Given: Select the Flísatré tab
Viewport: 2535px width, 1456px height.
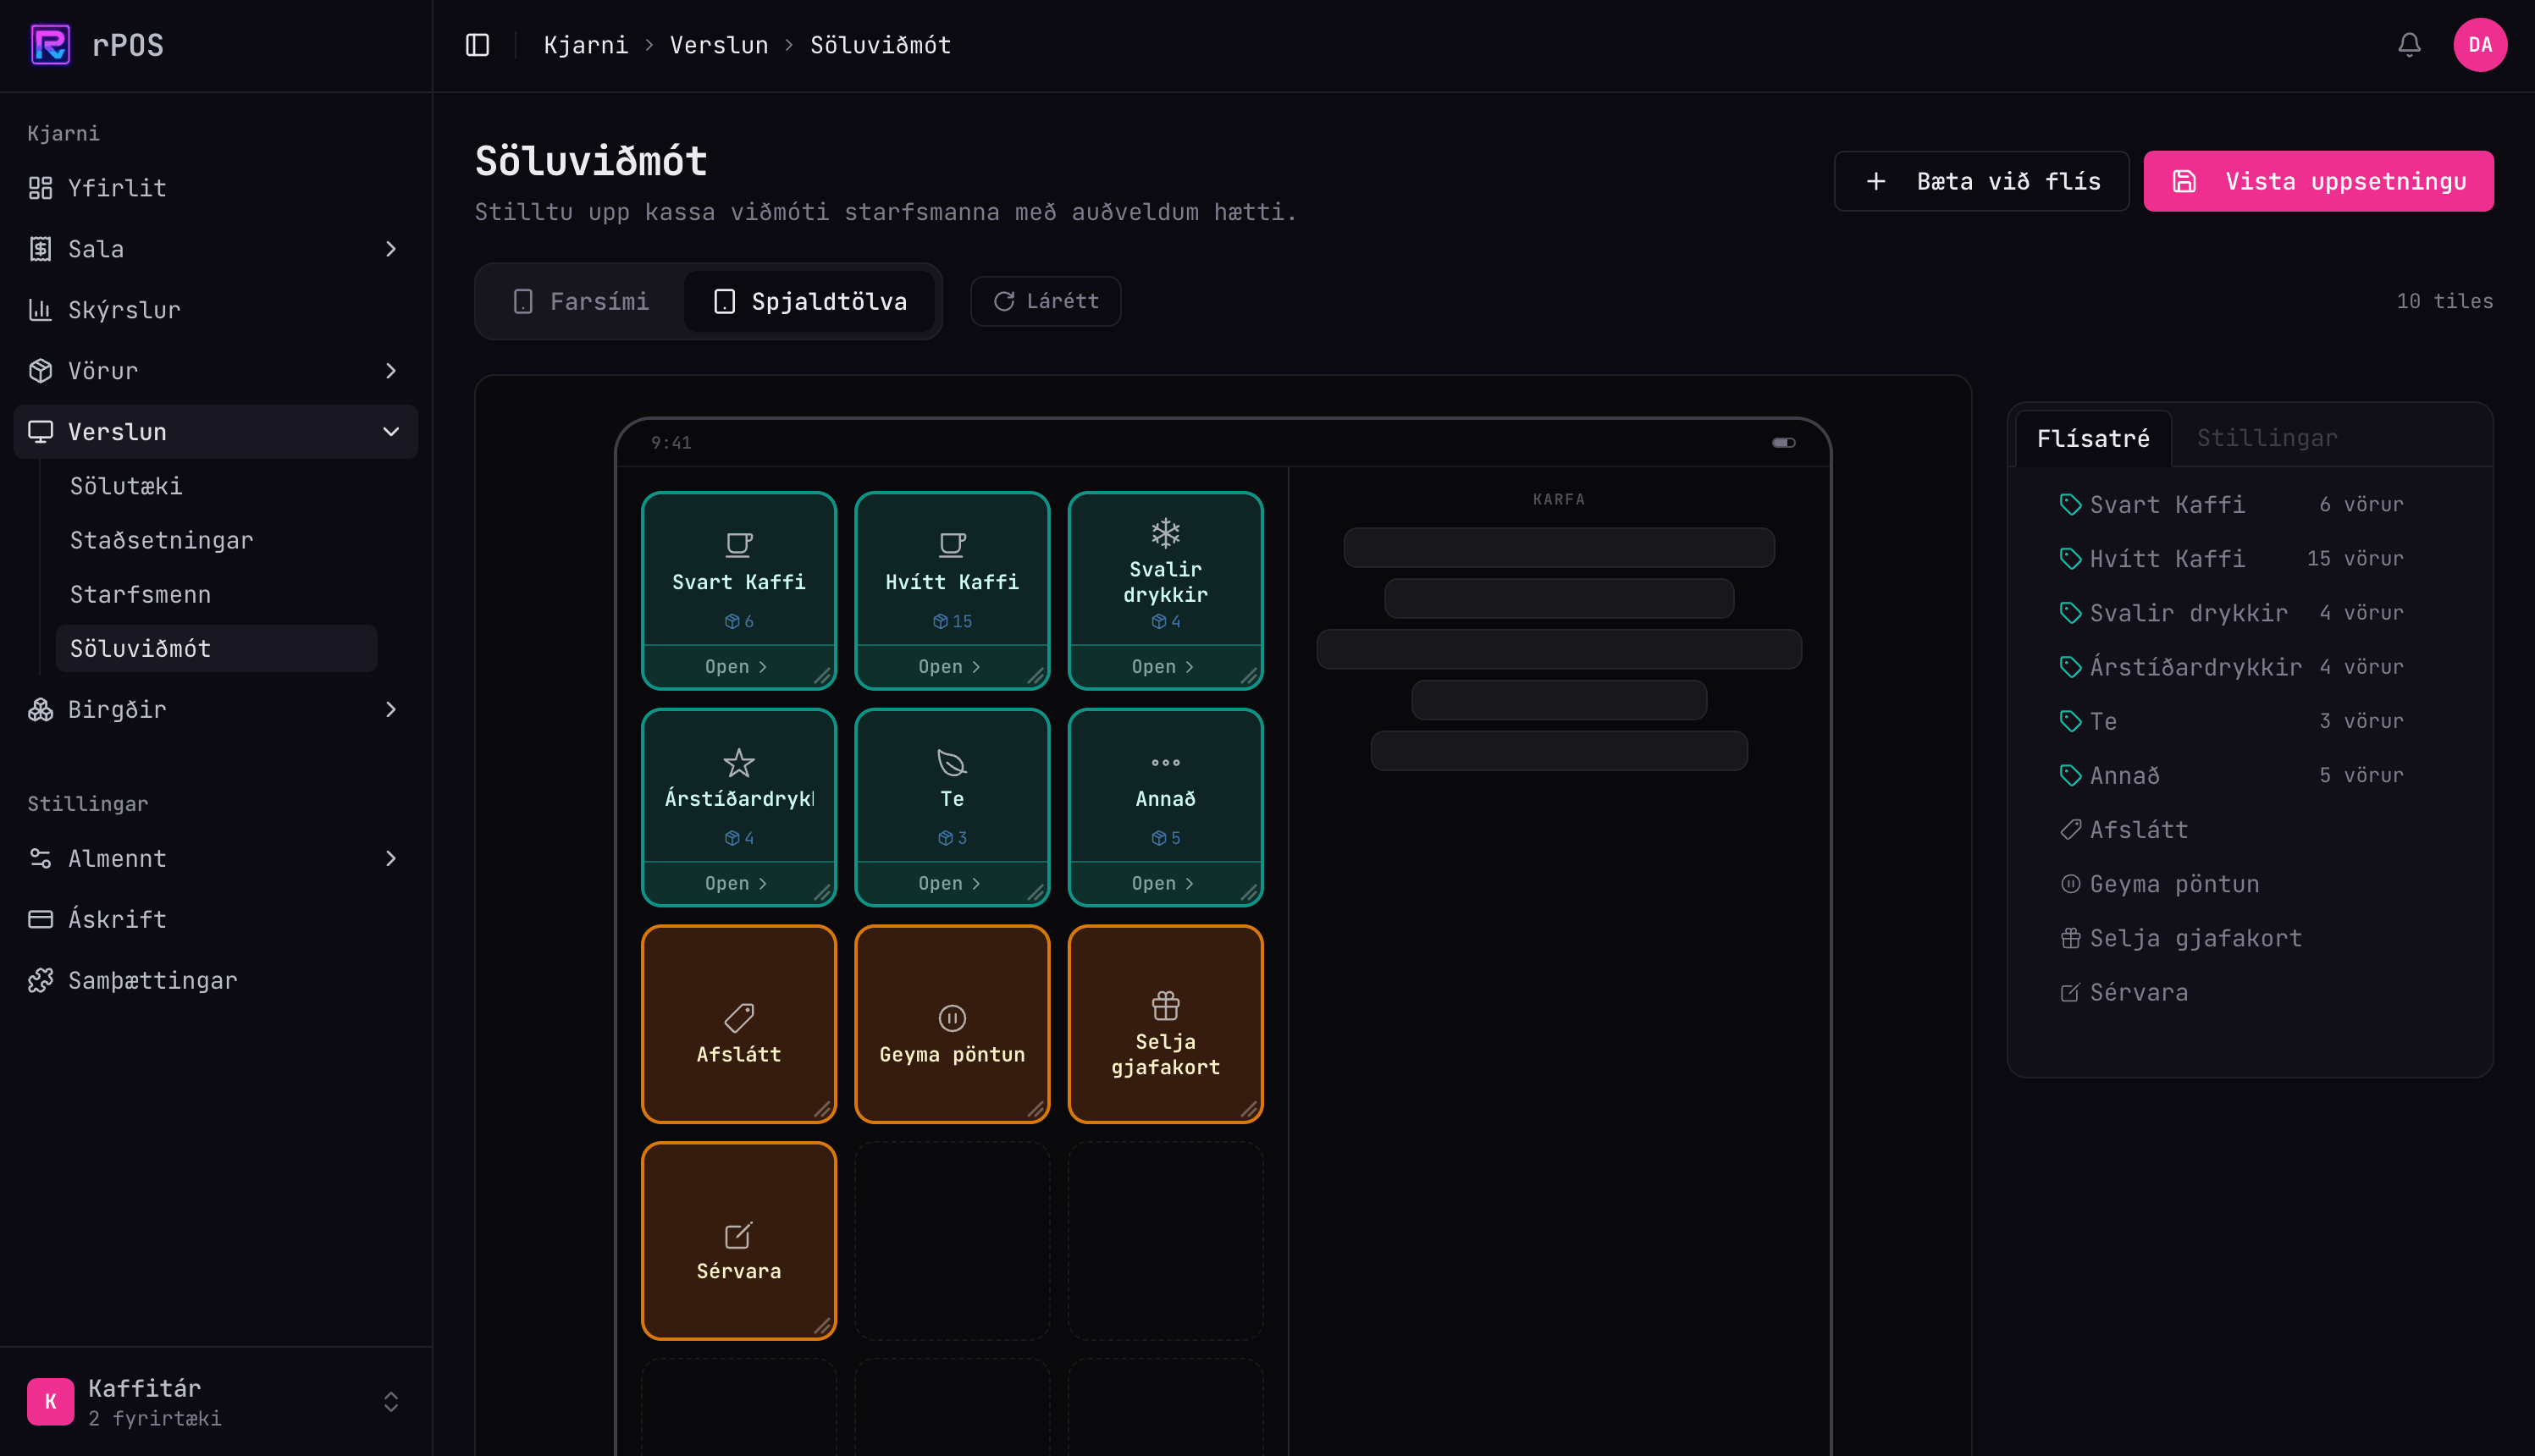Looking at the screenshot, I should pyautogui.click(x=2093, y=439).
